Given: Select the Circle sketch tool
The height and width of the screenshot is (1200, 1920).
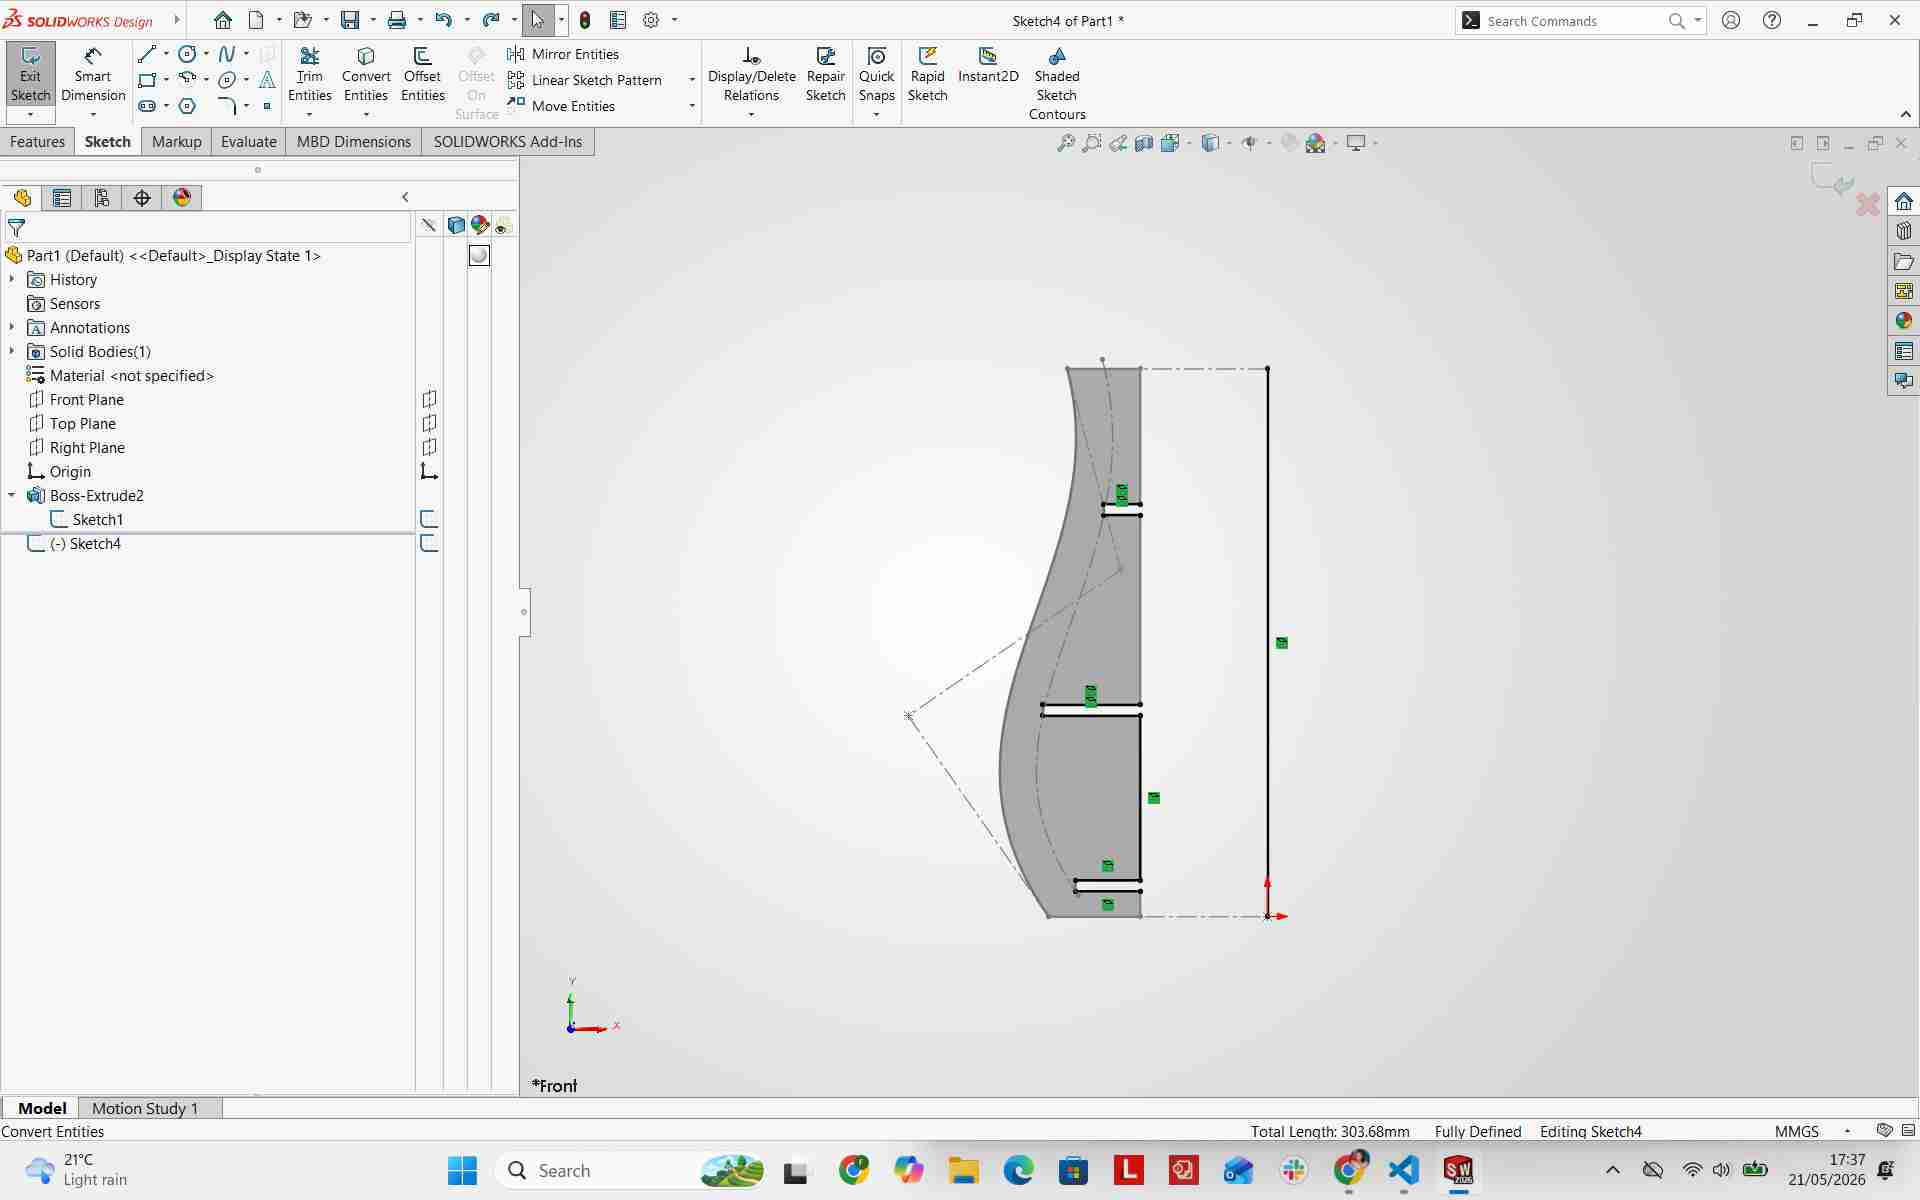Looking at the screenshot, I should click(x=187, y=54).
